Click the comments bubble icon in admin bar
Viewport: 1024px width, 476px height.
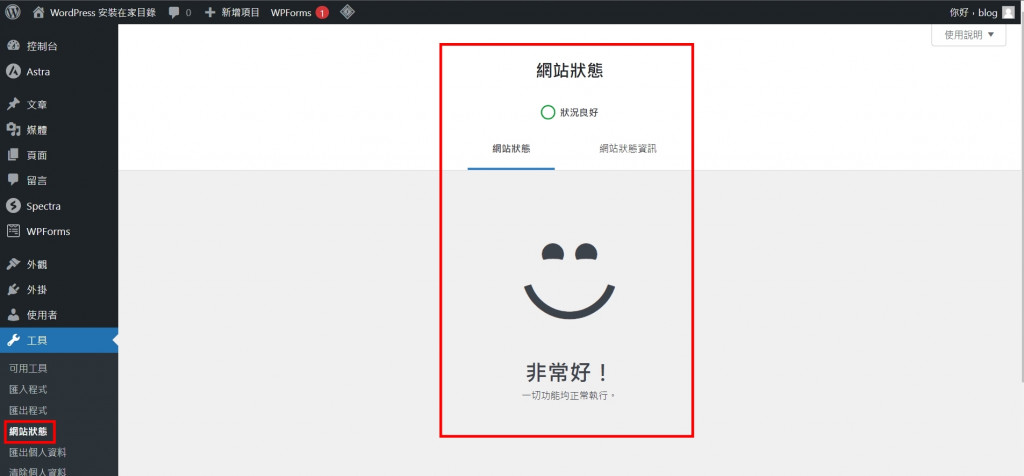[x=174, y=12]
